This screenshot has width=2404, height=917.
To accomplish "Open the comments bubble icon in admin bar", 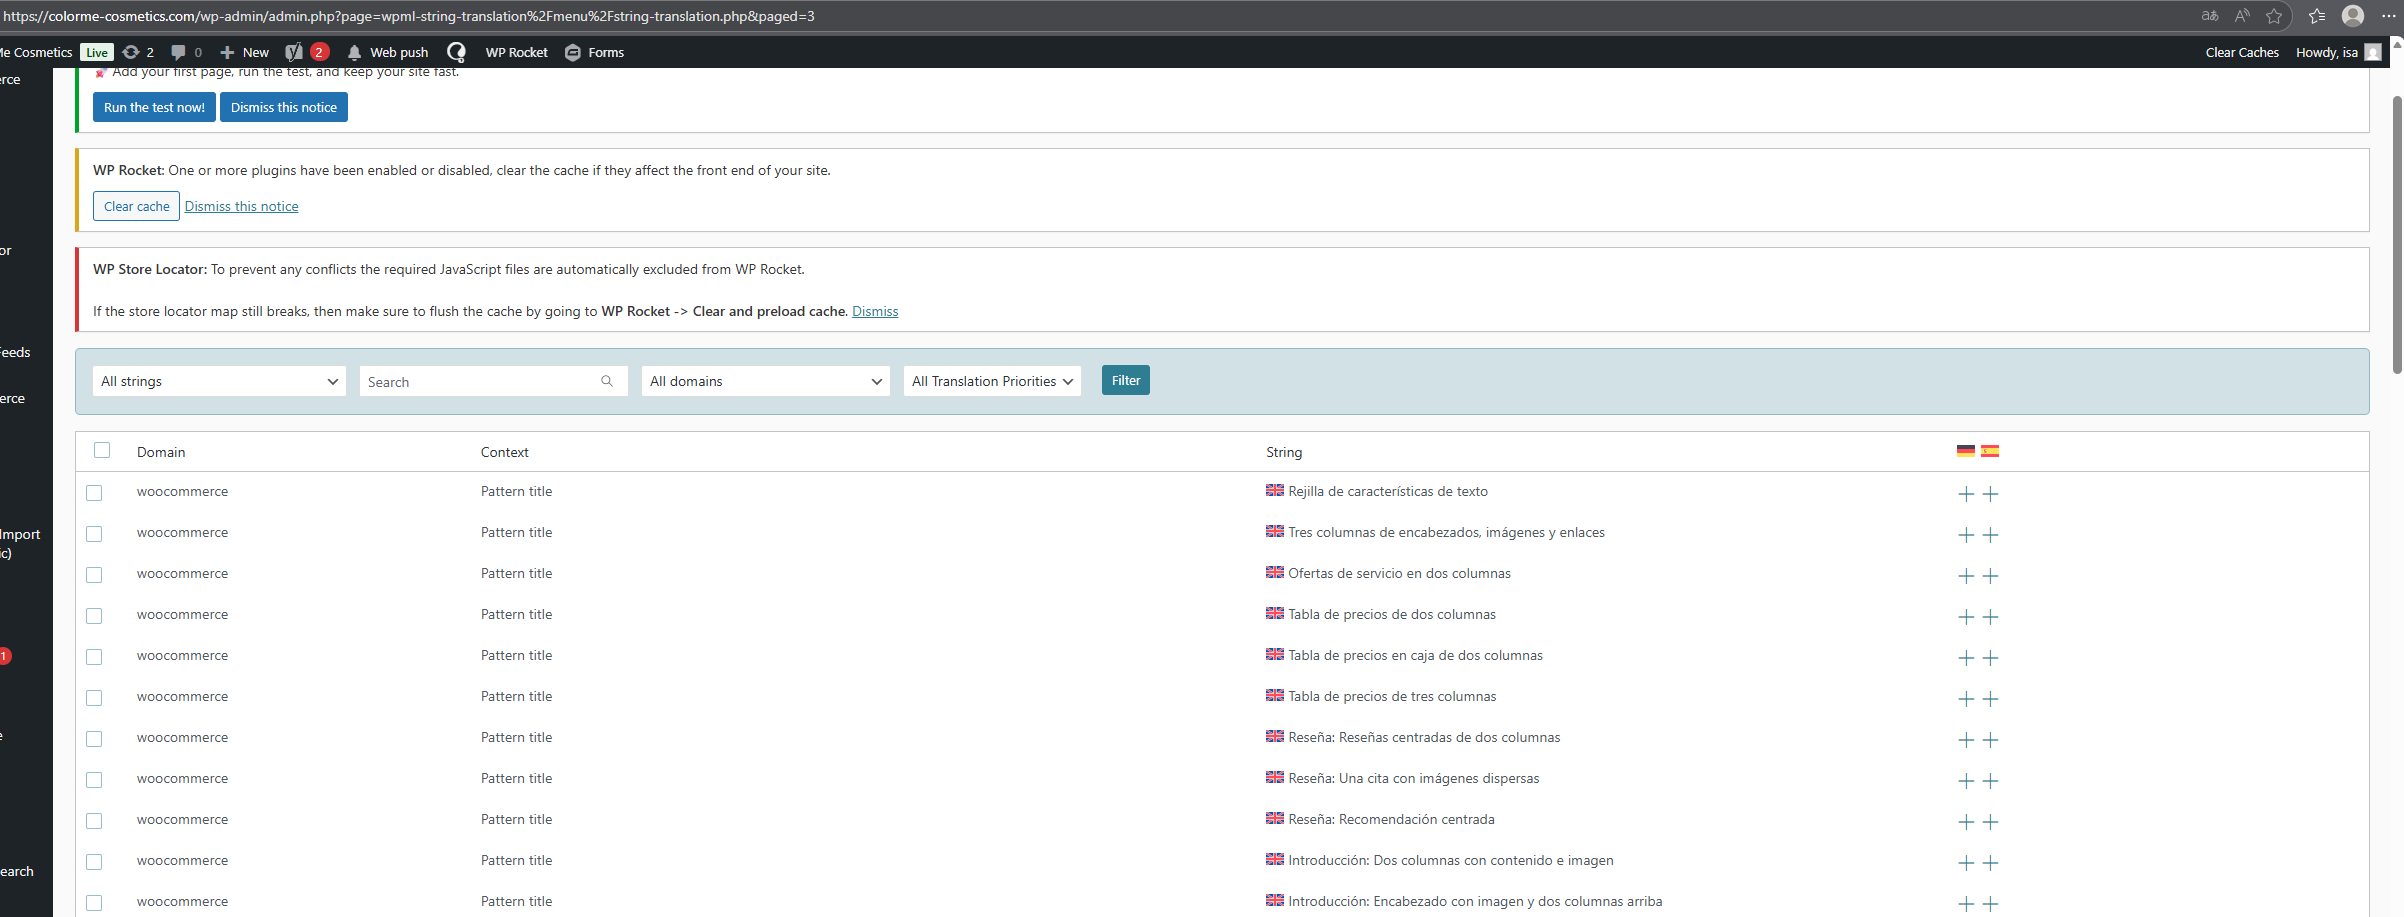I will [x=178, y=52].
